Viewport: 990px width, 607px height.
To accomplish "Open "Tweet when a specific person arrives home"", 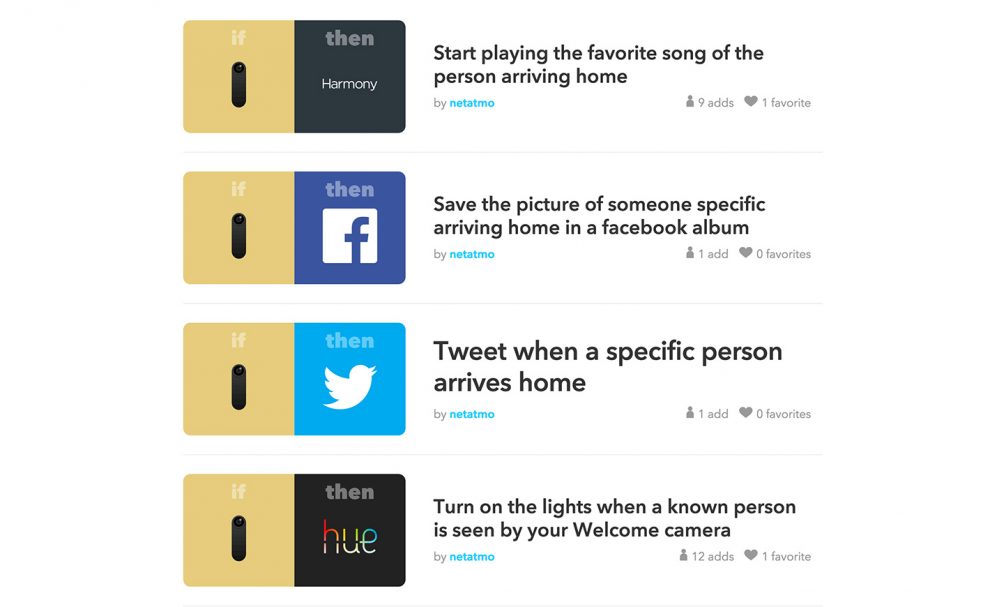I will 607,366.
